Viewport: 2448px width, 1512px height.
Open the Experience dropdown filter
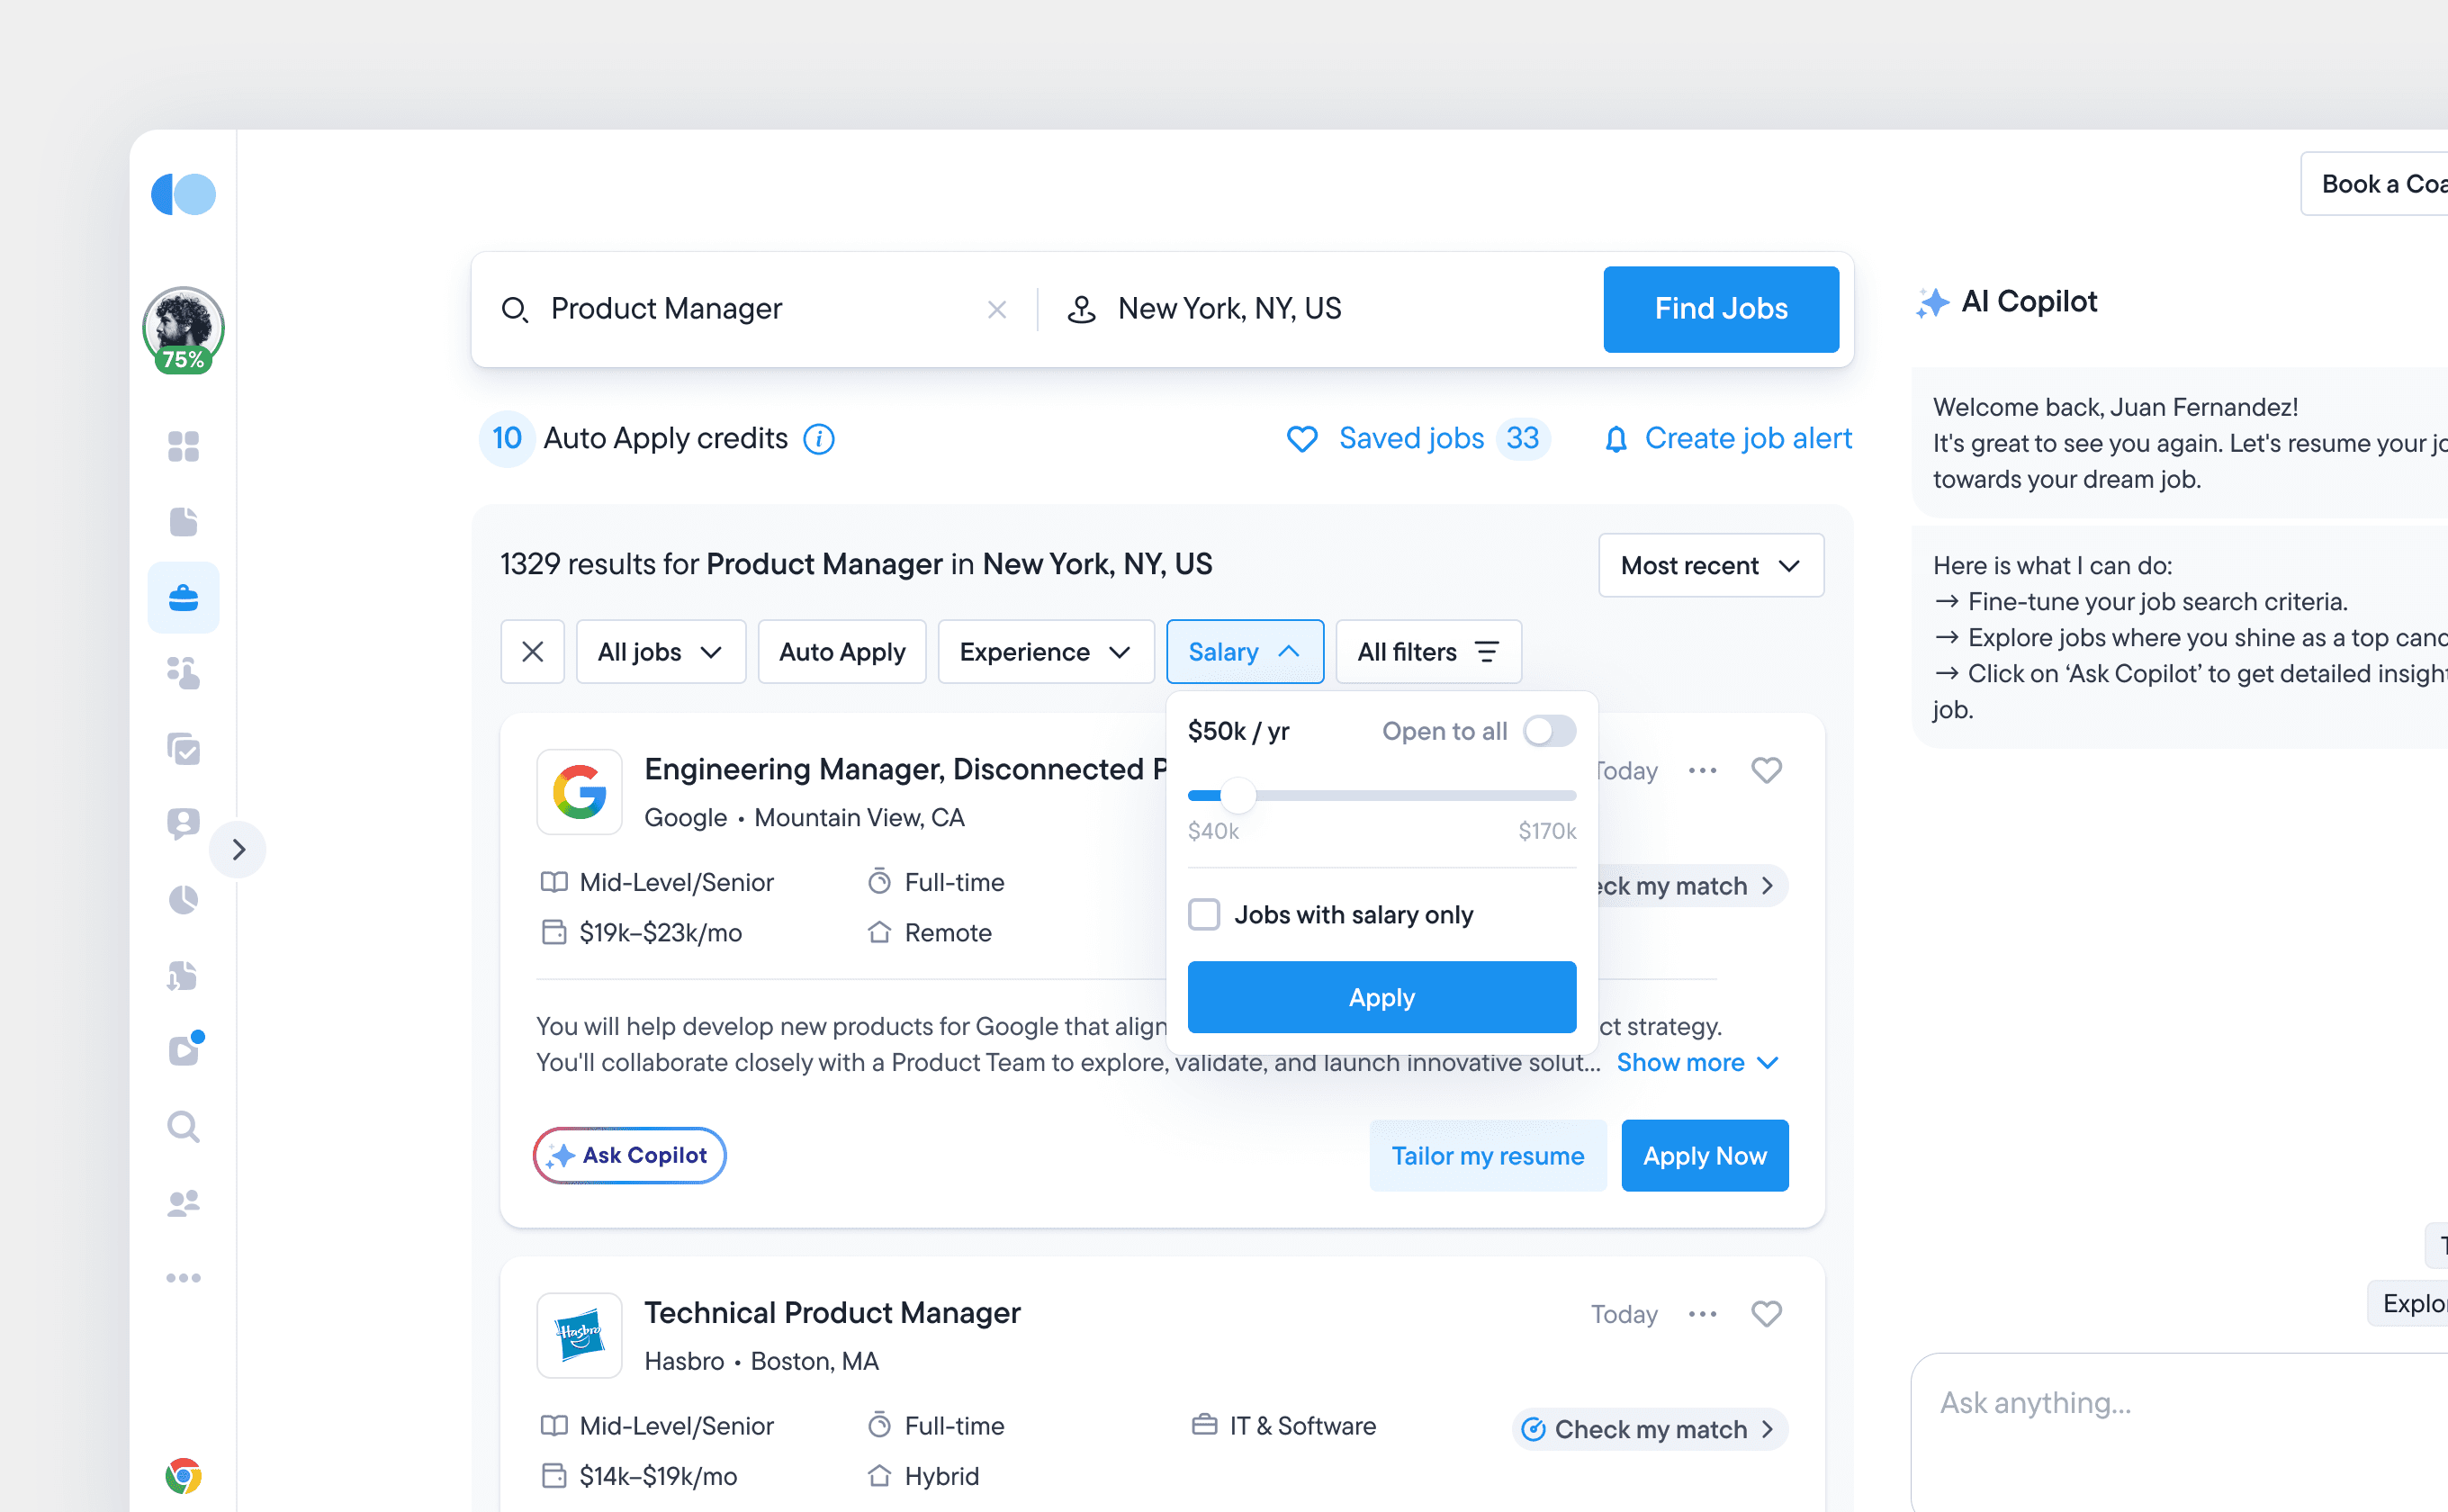pyautogui.click(x=1045, y=651)
